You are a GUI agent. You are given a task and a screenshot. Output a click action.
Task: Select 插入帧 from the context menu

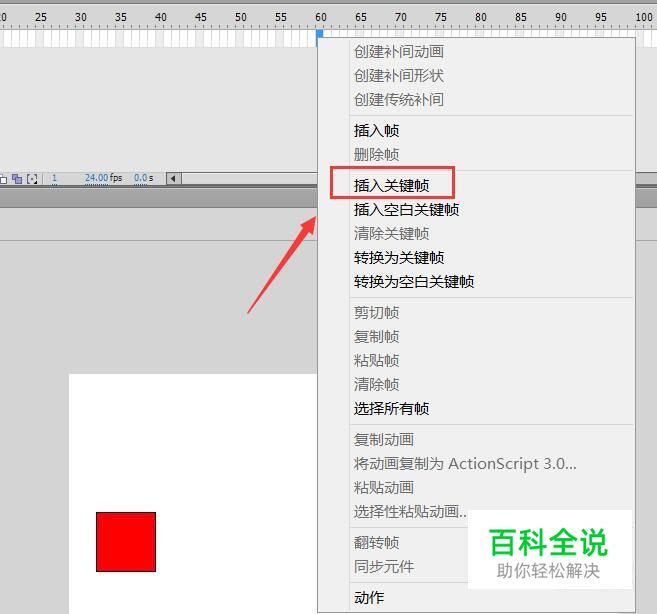376,131
